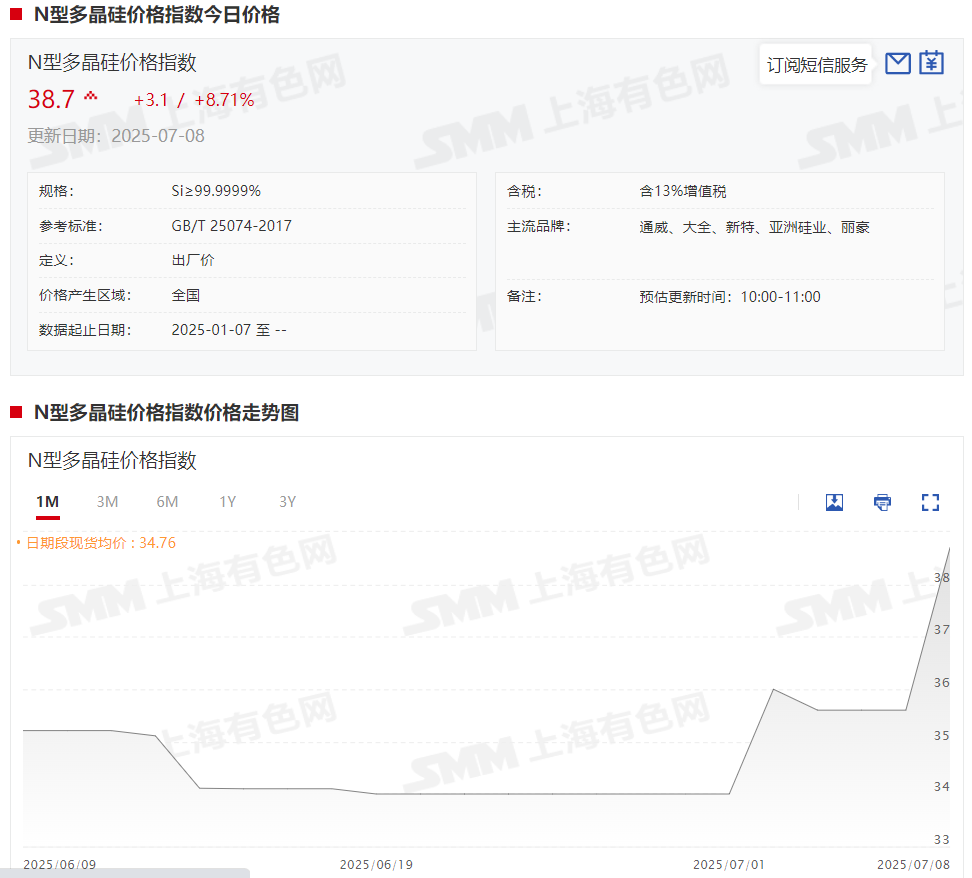Switch chart to 1Y range
Viewport: 972px width, 878px height.
click(227, 502)
